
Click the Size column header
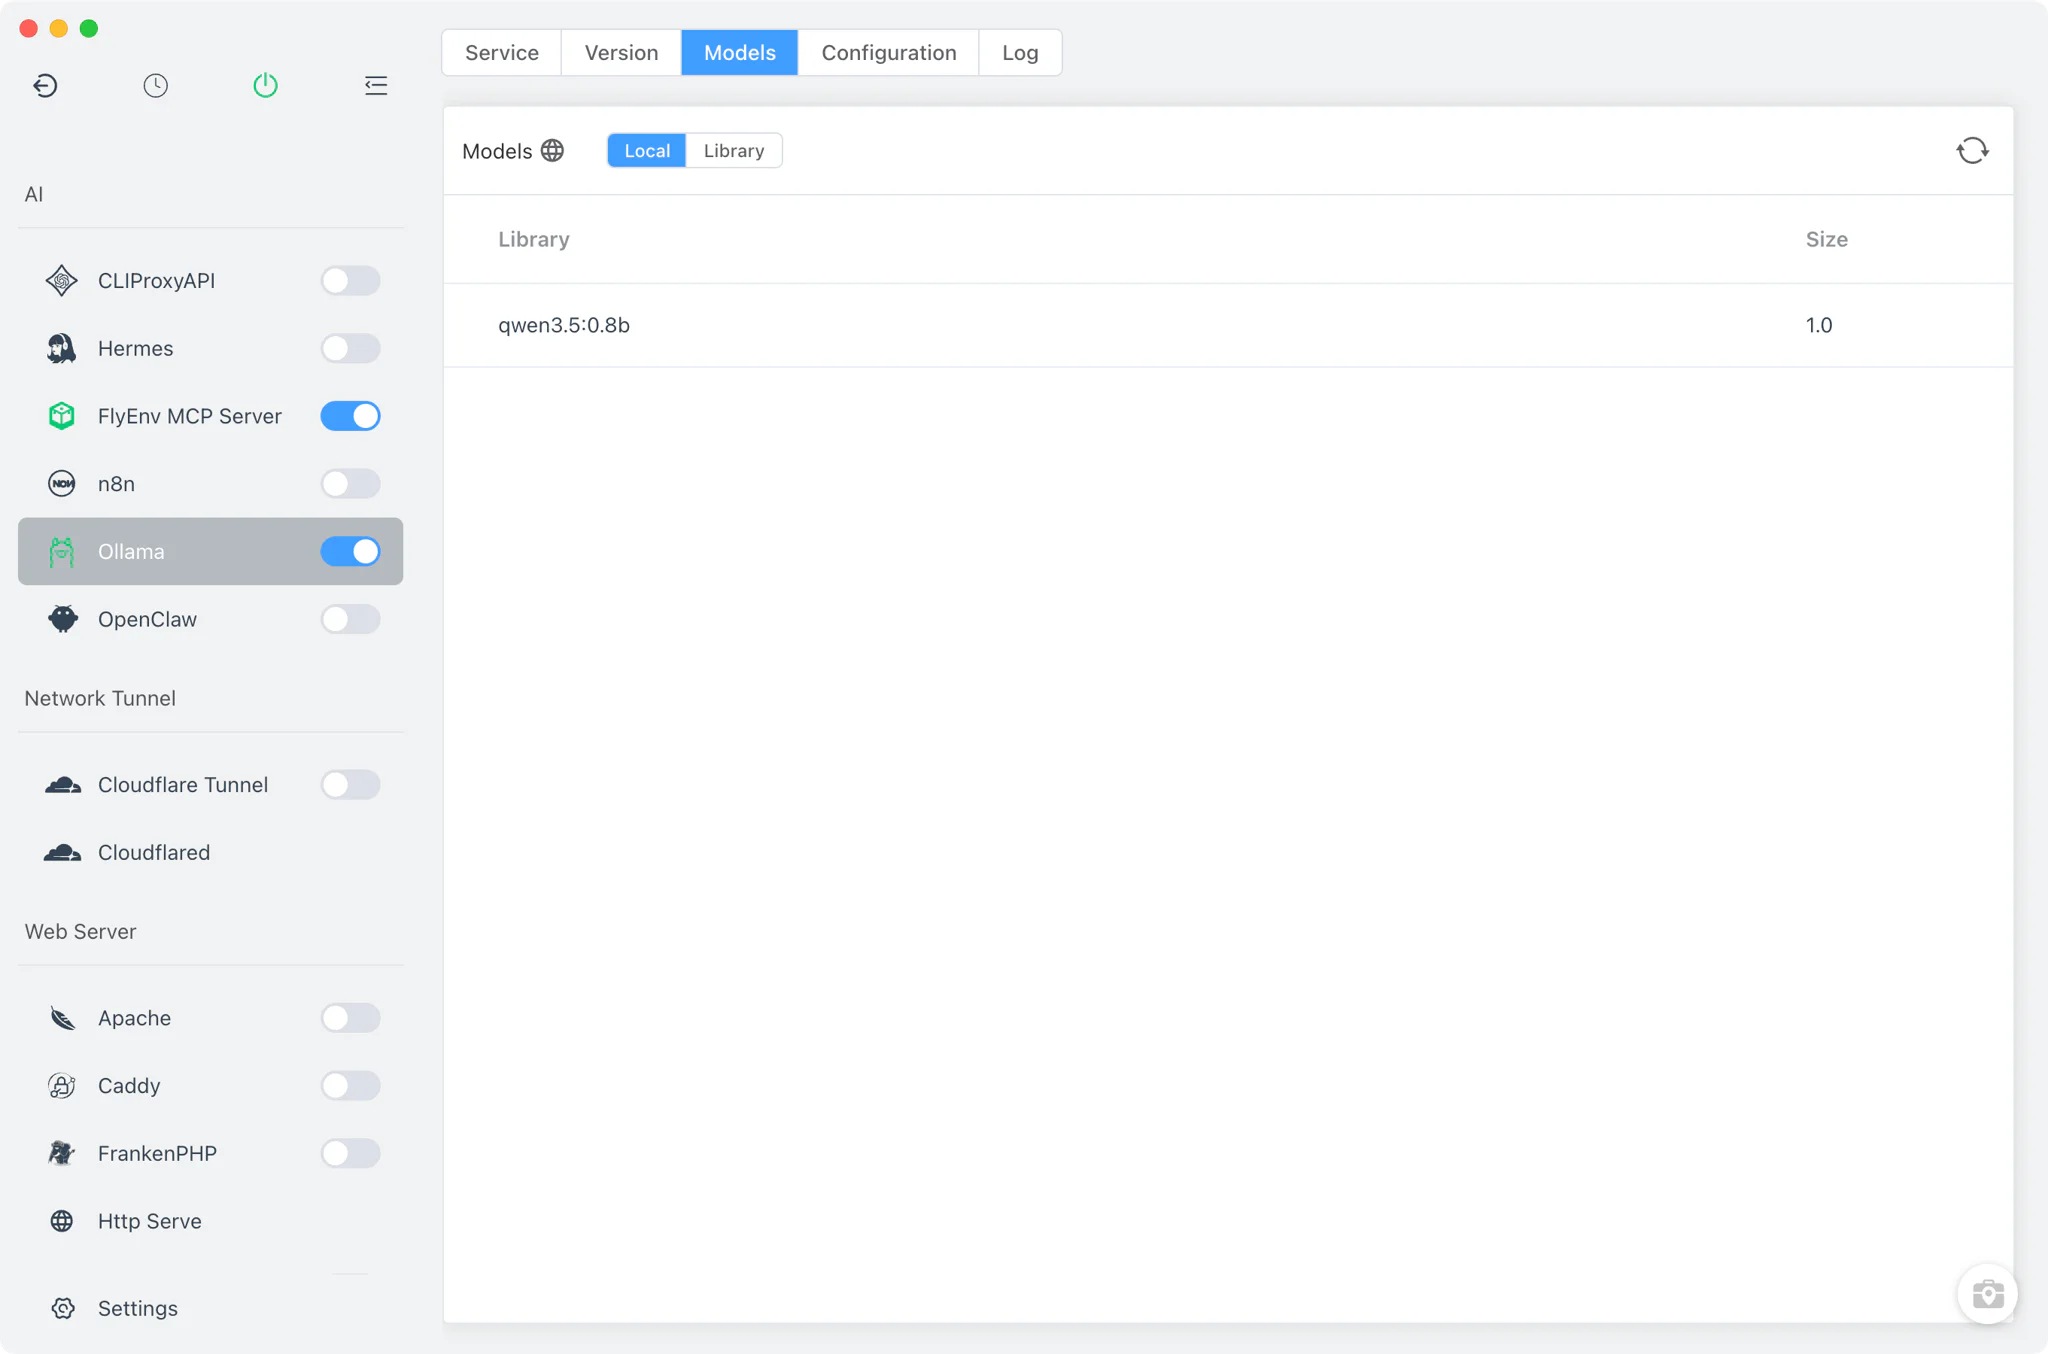pyautogui.click(x=1826, y=240)
